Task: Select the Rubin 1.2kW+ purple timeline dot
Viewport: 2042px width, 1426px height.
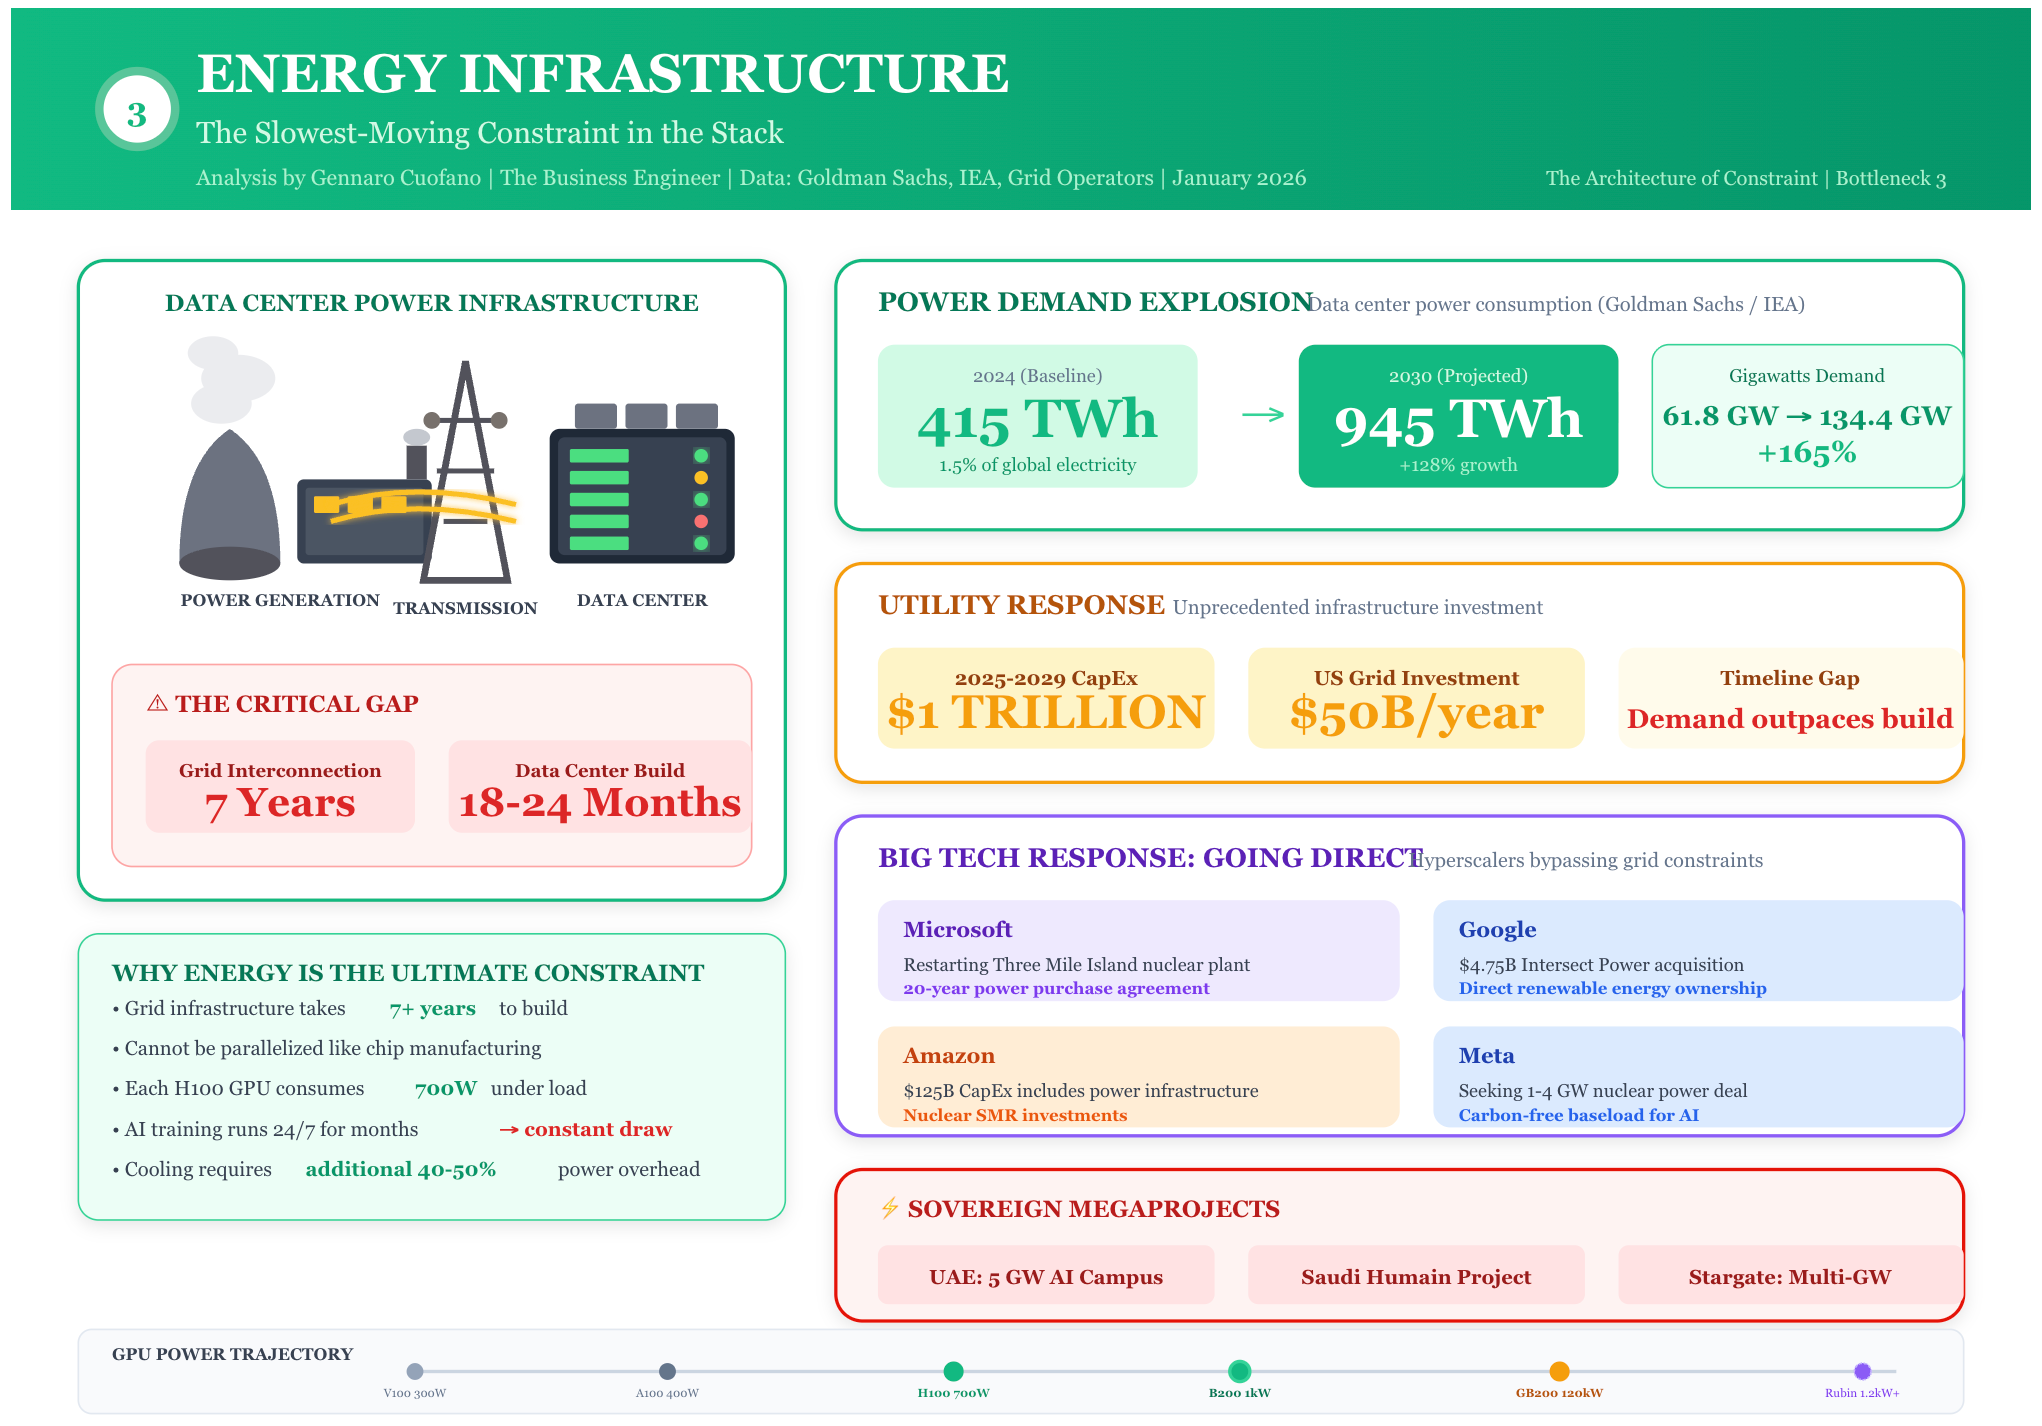Action: click(1862, 1371)
